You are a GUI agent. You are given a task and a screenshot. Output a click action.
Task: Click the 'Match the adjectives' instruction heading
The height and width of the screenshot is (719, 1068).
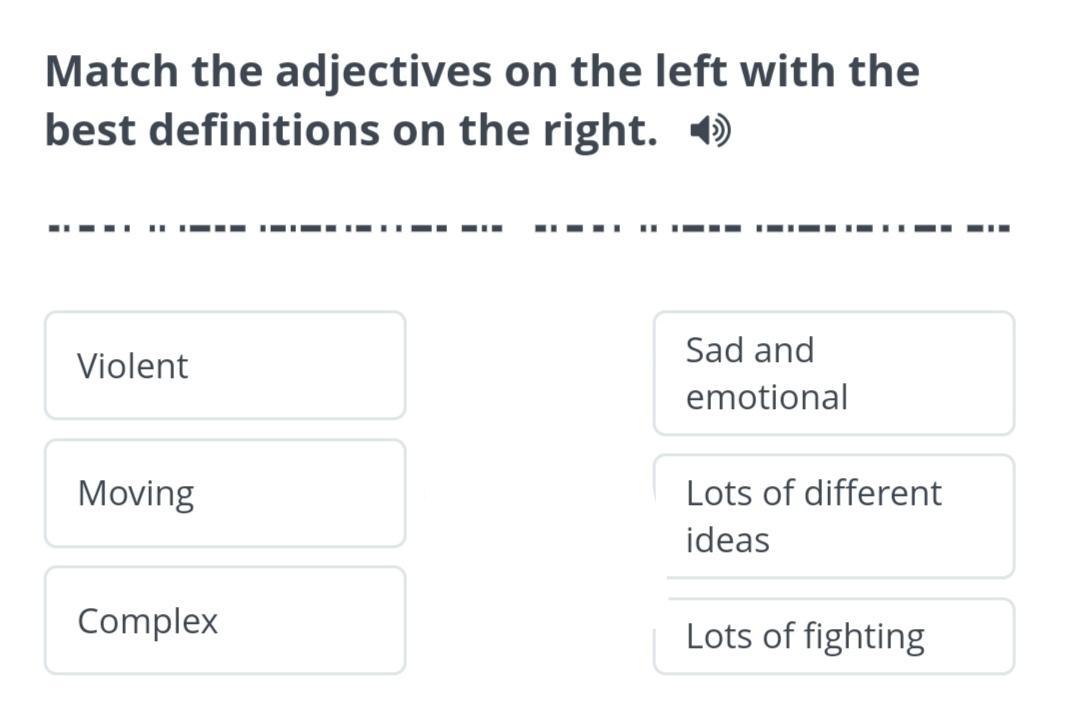[x=482, y=72]
